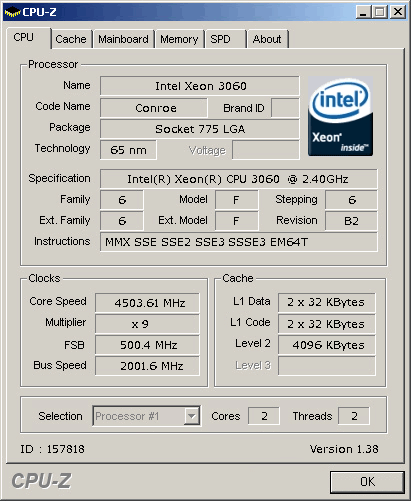This screenshot has height=501, width=411.
Task: Click the Core Speed value field
Action: pos(147,303)
